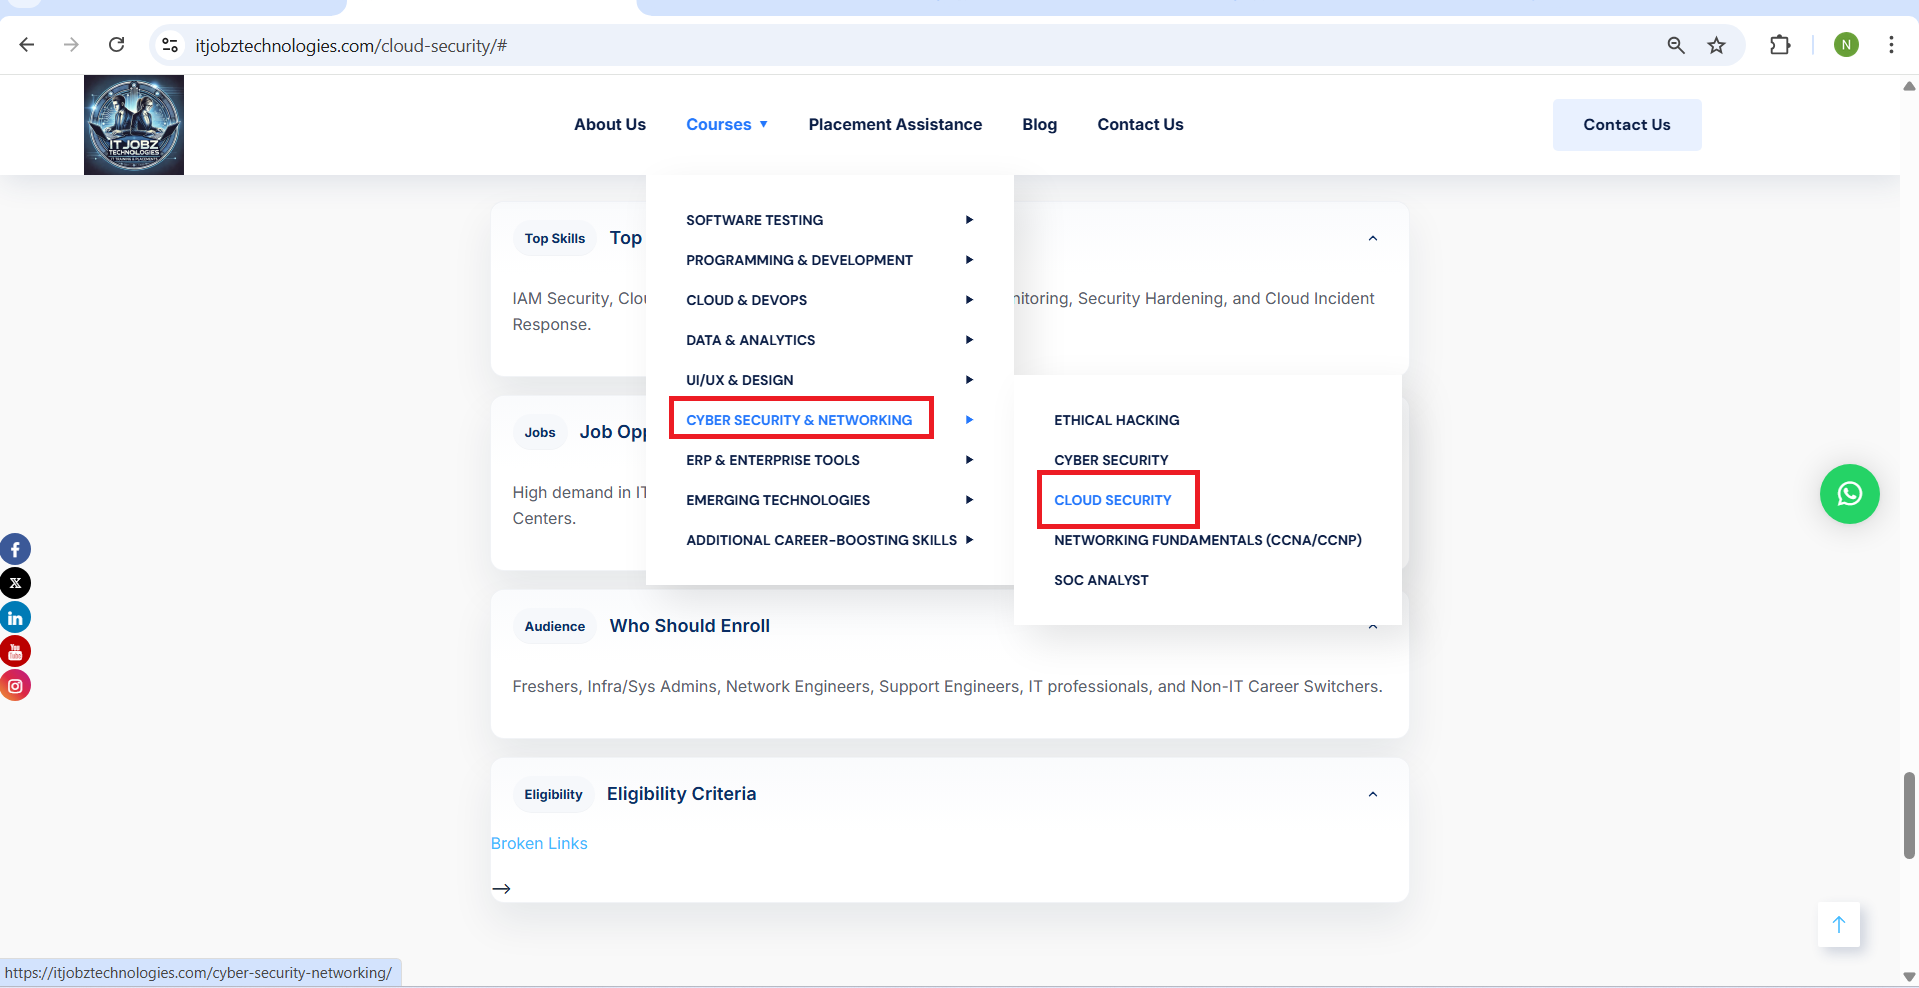
Task: Collapse the Top Skills accordion chevron
Action: [x=1372, y=238]
